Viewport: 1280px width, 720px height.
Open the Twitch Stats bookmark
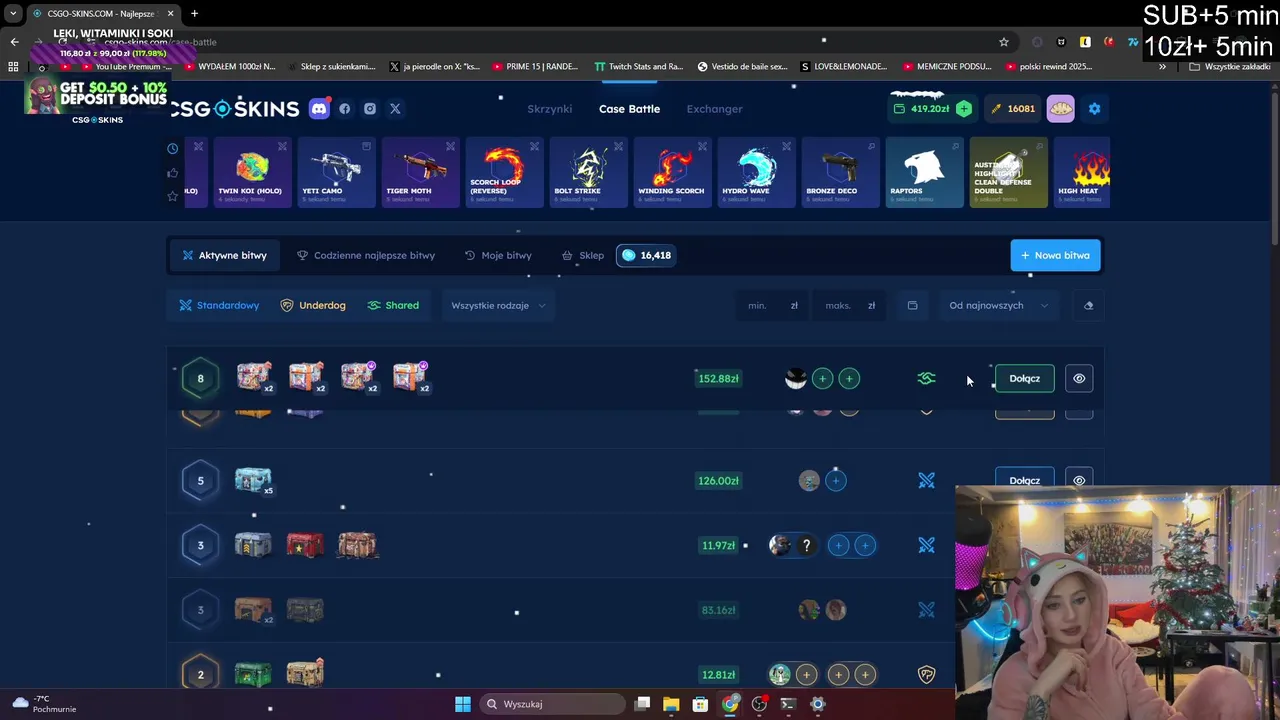click(x=638, y=66)
